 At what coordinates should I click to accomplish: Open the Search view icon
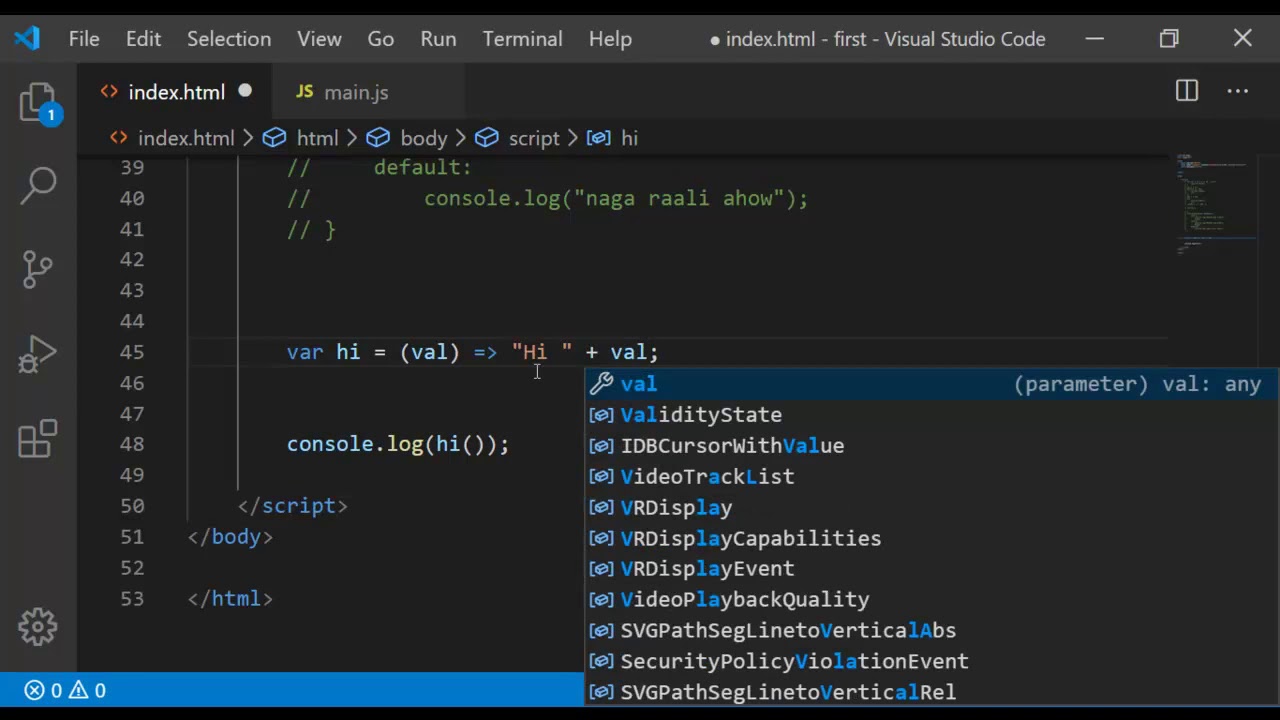[38, 184]
